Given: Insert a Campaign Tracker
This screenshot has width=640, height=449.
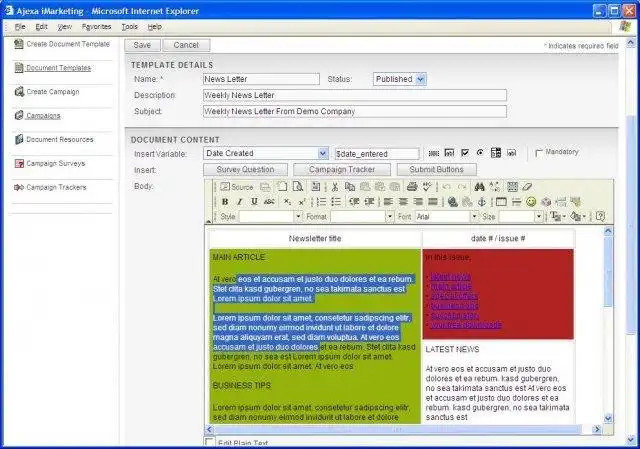Looking at the screenshot, I should tap(342, 169).
